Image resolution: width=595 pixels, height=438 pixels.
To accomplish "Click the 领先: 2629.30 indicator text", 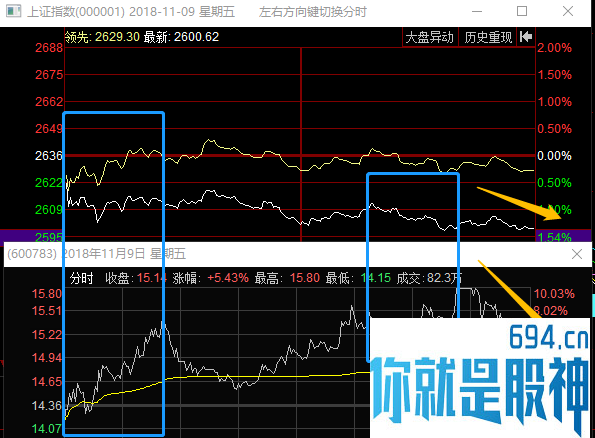I will tap(102, 37).
